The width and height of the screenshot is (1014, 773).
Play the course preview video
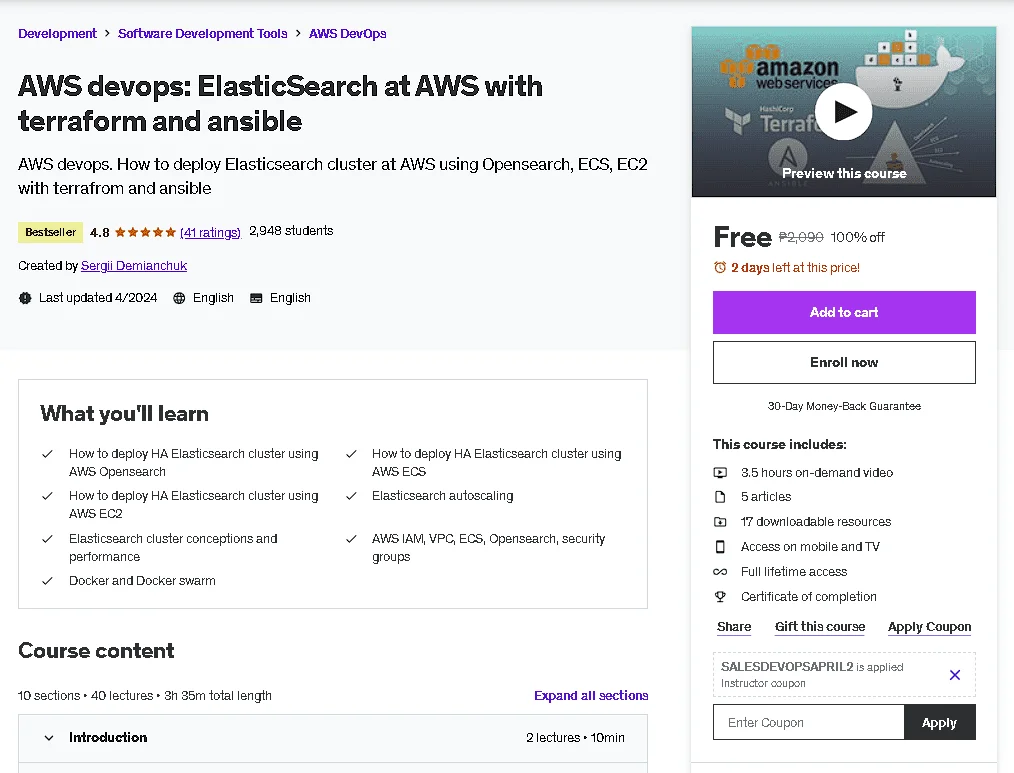[843, 111]
